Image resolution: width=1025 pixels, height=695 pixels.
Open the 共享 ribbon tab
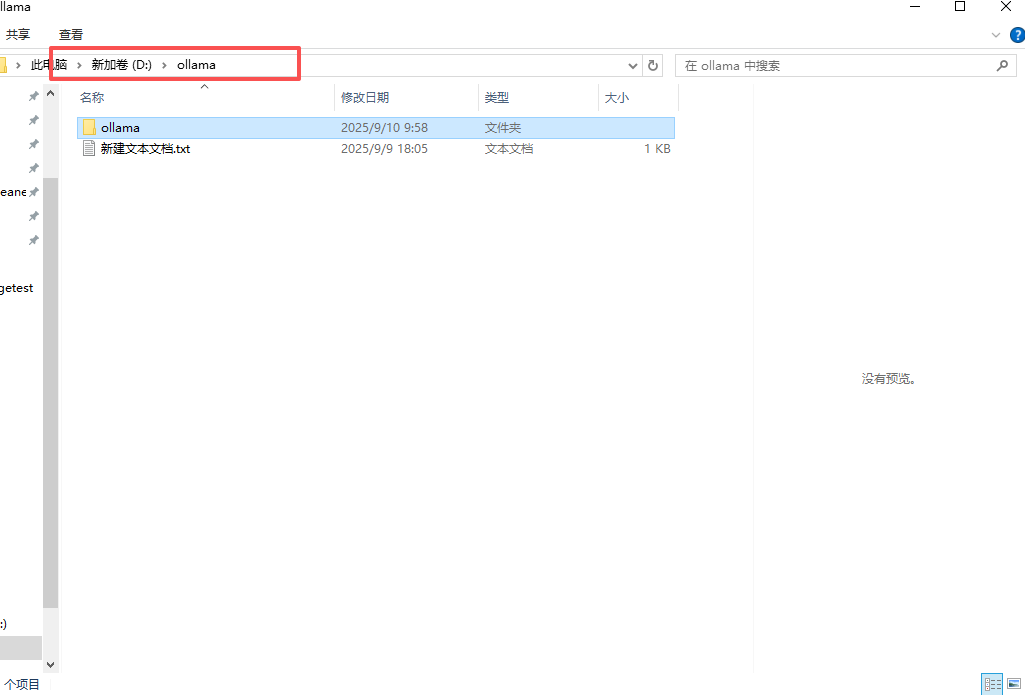click(x=18, y=34)
